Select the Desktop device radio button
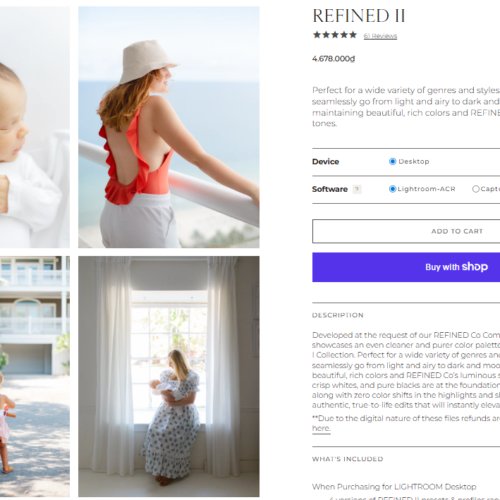 [x=392, y=162]
